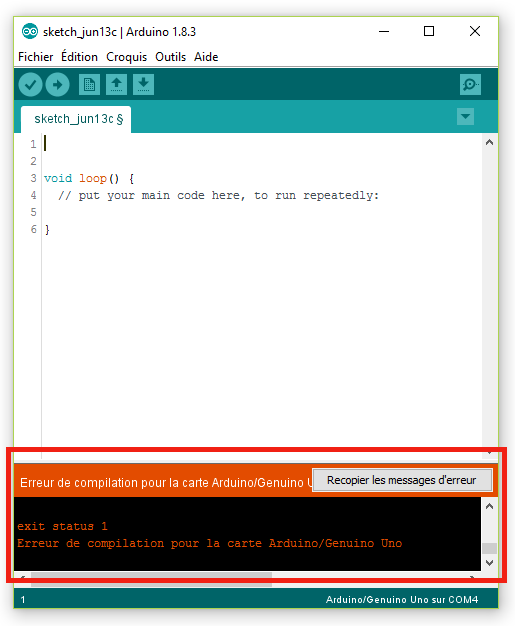The width and height of the screenshot is (515, 626).
Task: Maximize the Arduino window
Action: [429, 31]
